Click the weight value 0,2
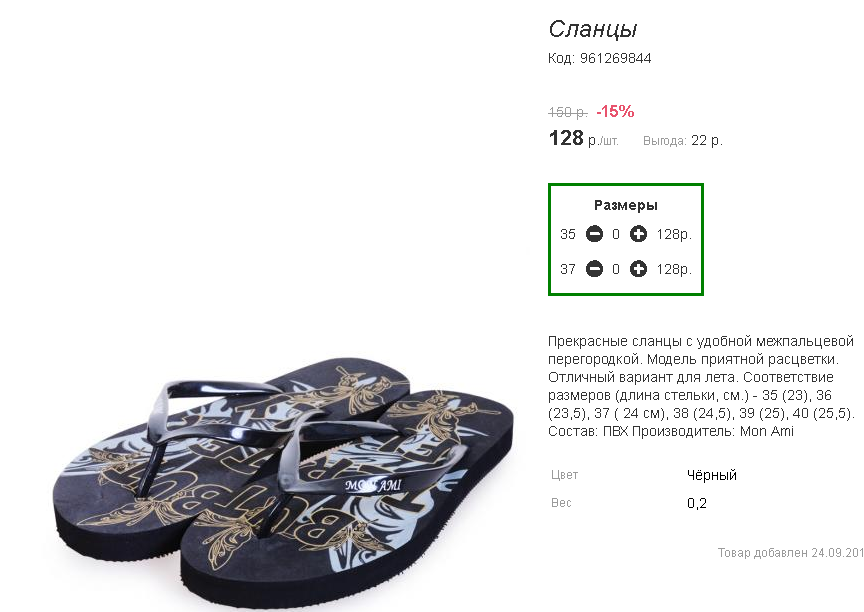 [696, 503]
